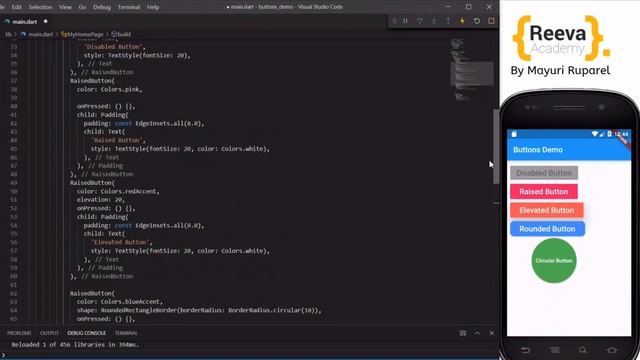Image resolution: width=640 pixels, height=360 pixels.
Task: Tap the emulator Home hardware key
Action: (x=612, y=350)
